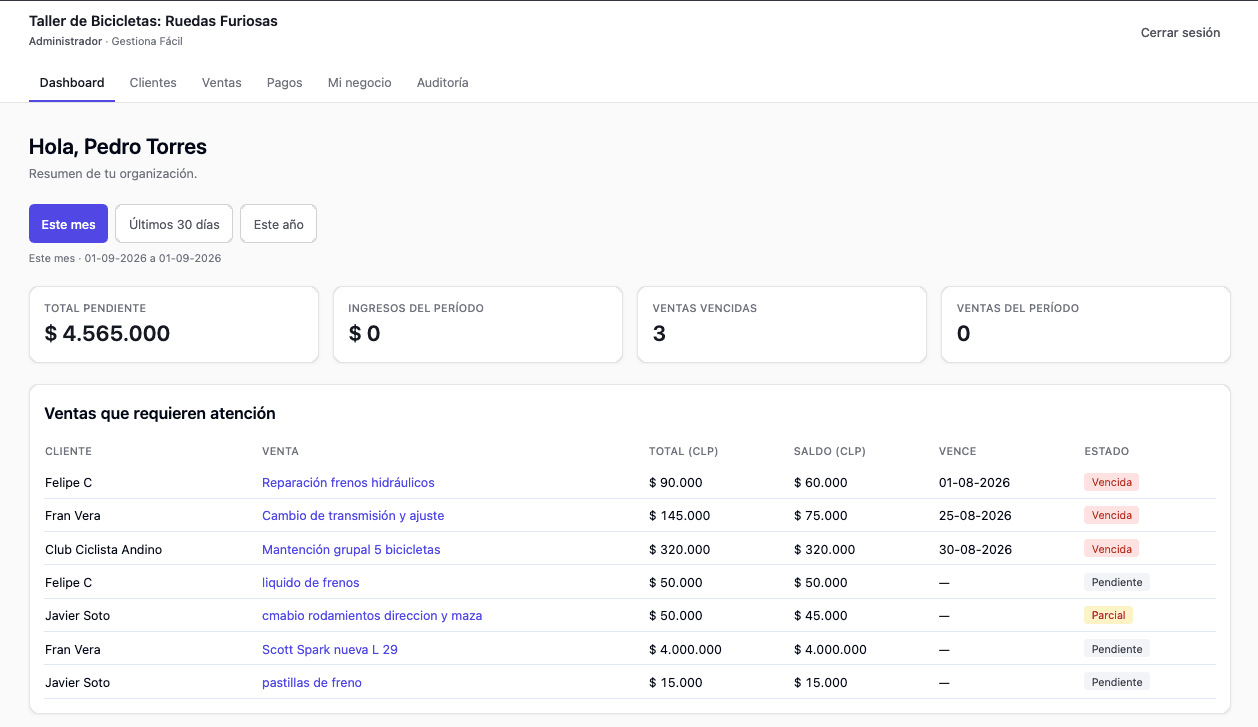The width and height of the screenshot is (1258, 727).
Task: Click the $ 90.000 total cell
Action: (675, 483)
